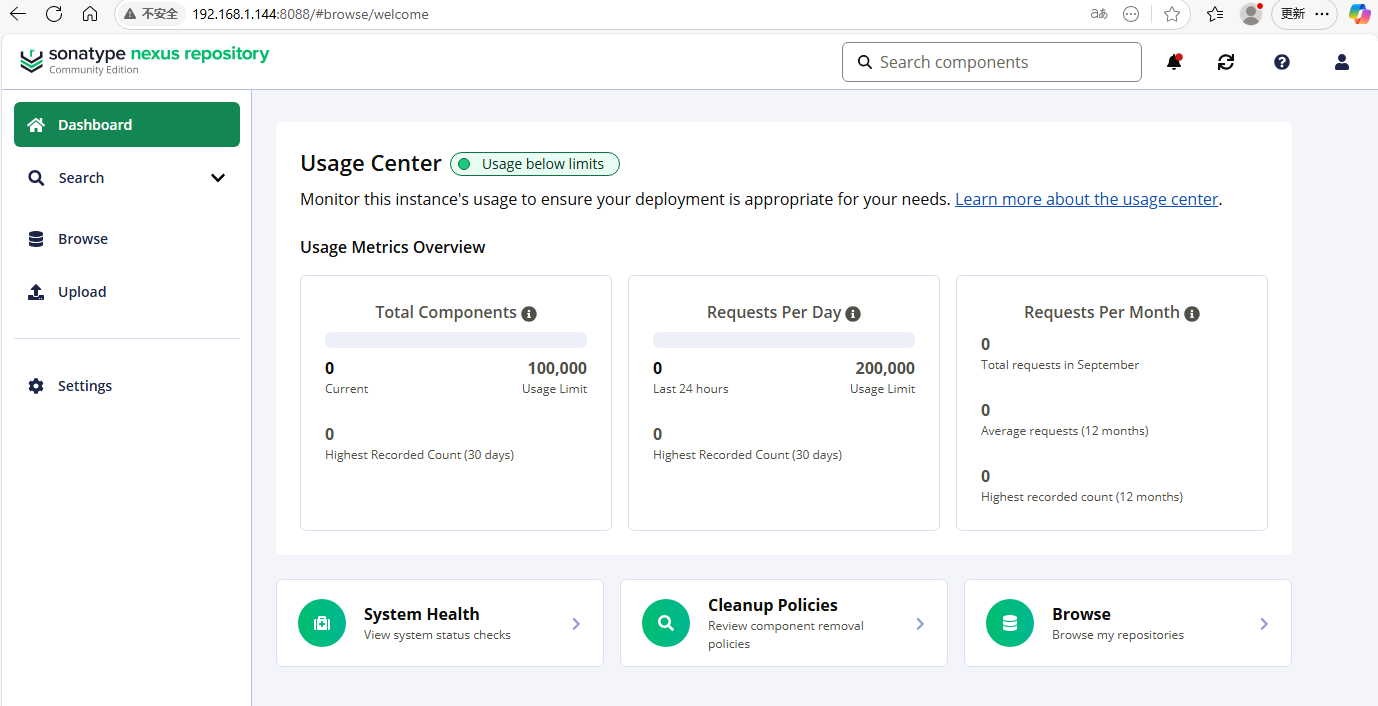The width and height of the screenshot is (1378, 706).
Task: Click the browser back arrow
Action: pos(18,14)
